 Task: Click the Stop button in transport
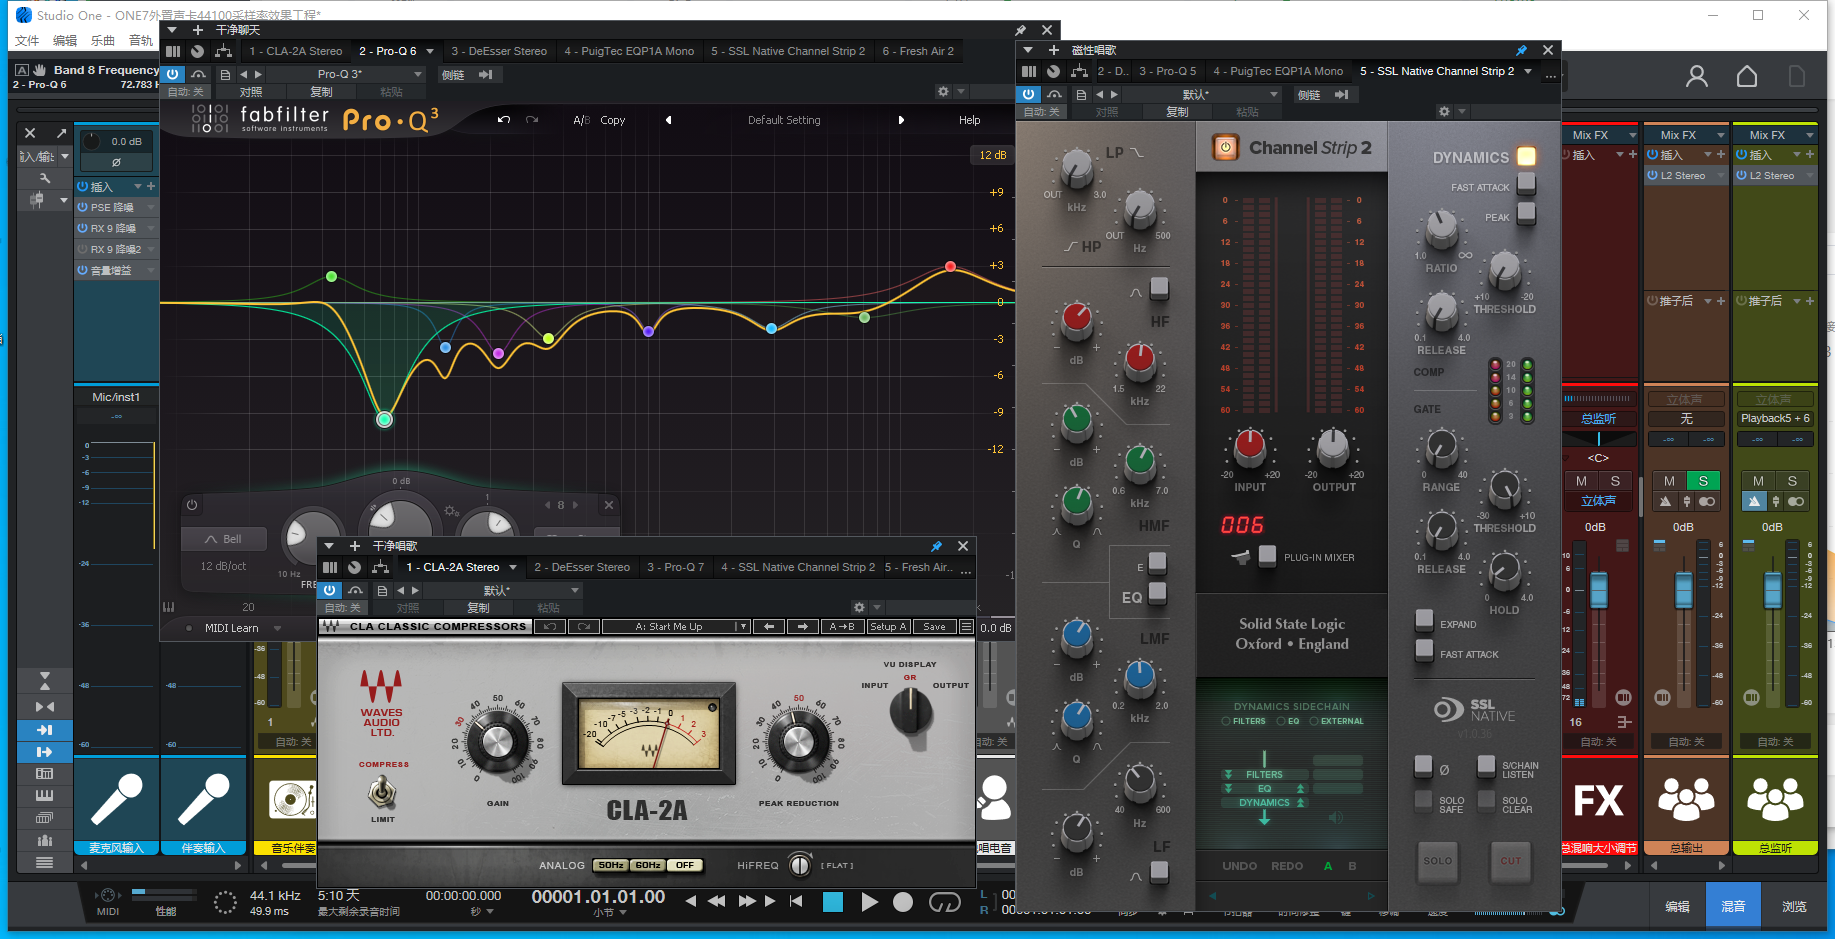tap(832, 902)
